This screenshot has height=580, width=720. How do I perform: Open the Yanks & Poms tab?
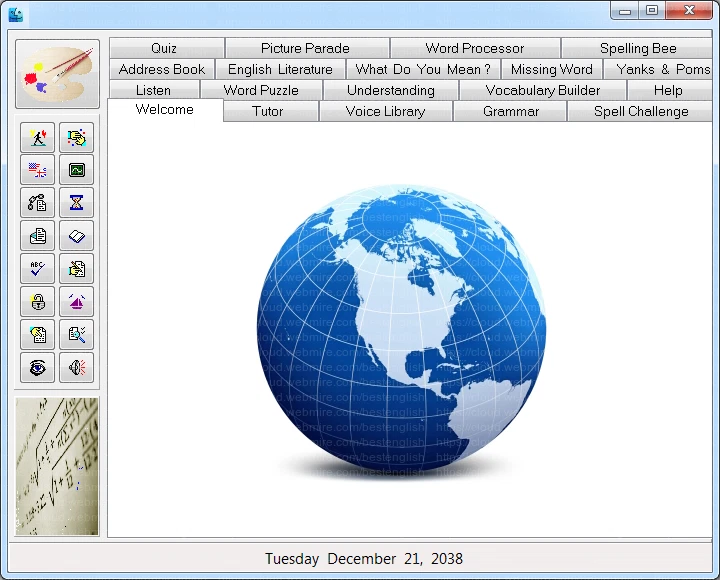pyautogui.click(x=658, y=69)
